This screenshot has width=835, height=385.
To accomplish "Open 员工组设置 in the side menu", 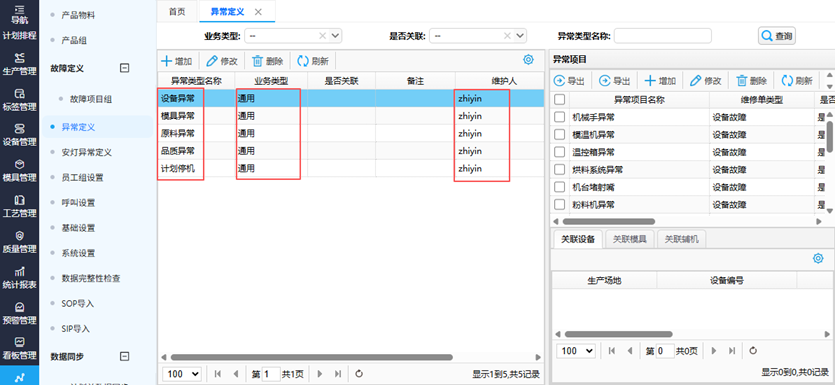I will tap(83, 177).
